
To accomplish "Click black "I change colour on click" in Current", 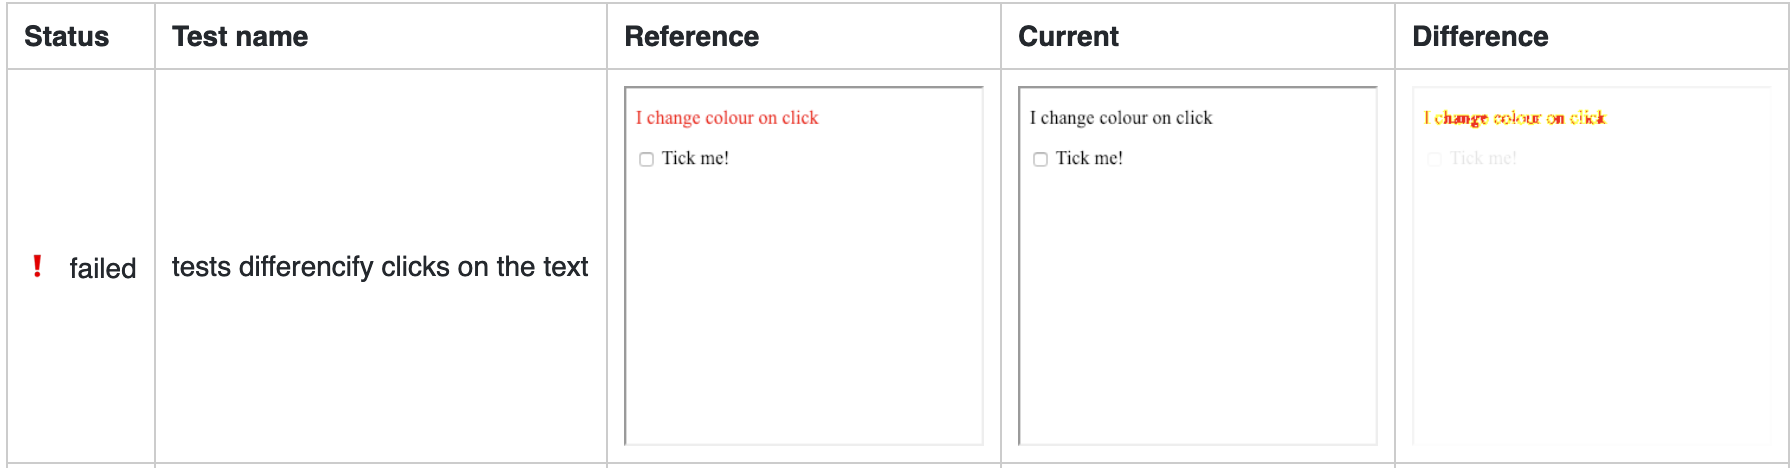I will tap(1121, 118).
